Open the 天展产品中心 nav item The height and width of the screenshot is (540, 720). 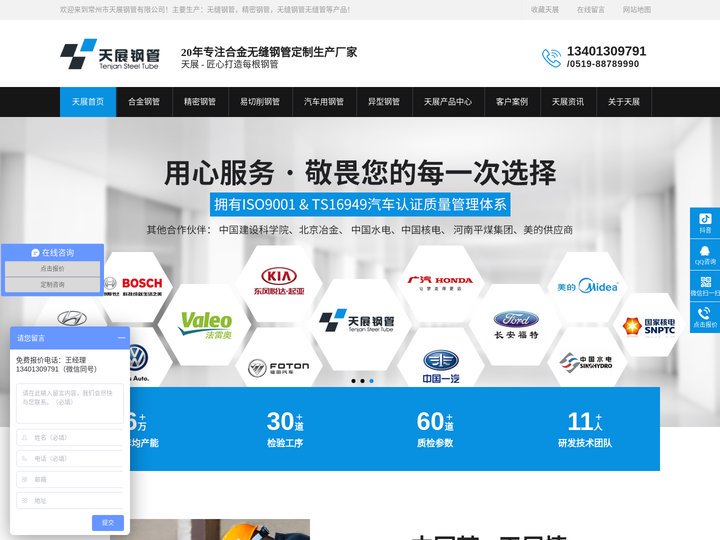(448, 101)
